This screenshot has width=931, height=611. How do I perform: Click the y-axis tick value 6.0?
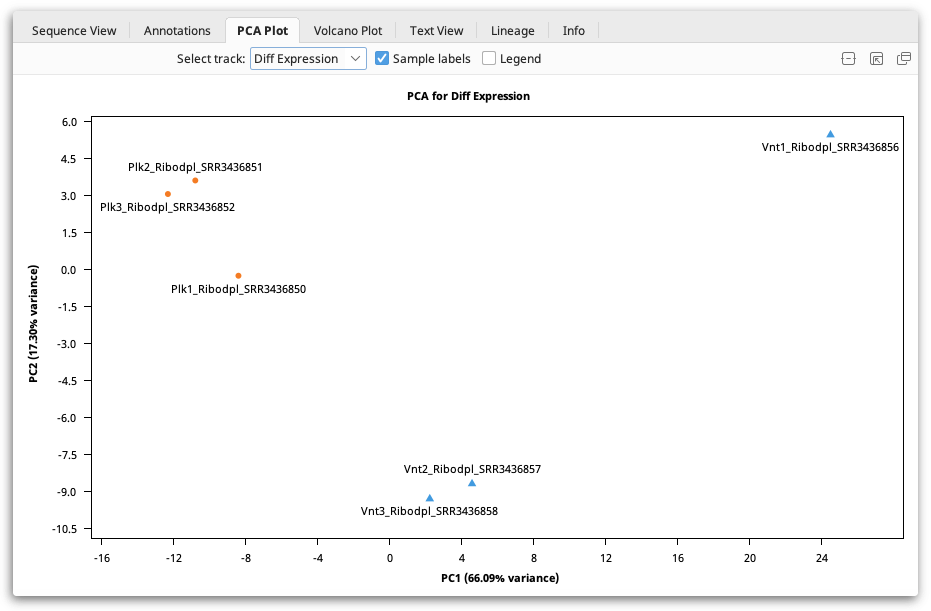pos(69,122)
